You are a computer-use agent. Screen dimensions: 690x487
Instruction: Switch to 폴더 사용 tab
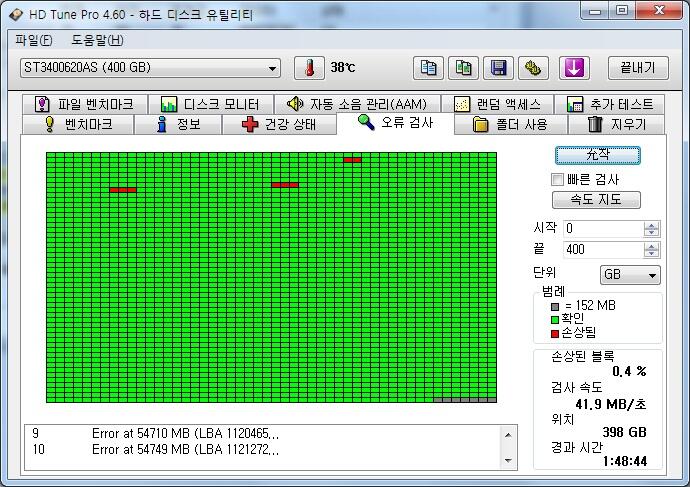tap(510, 124)
